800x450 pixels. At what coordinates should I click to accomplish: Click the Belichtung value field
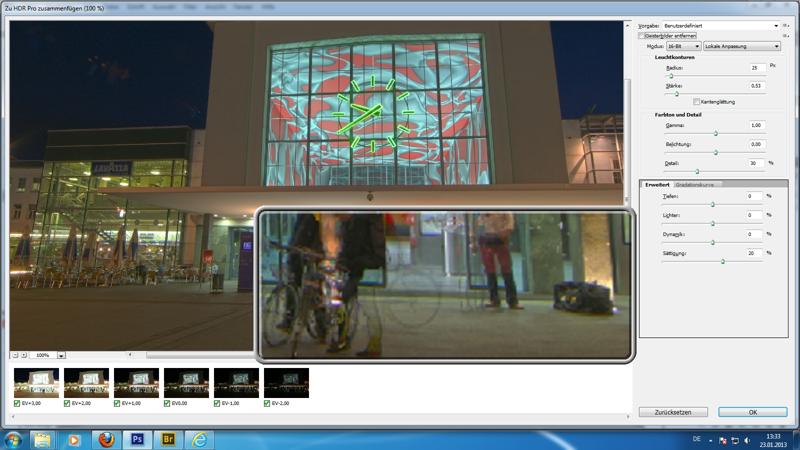click(758, 144)
